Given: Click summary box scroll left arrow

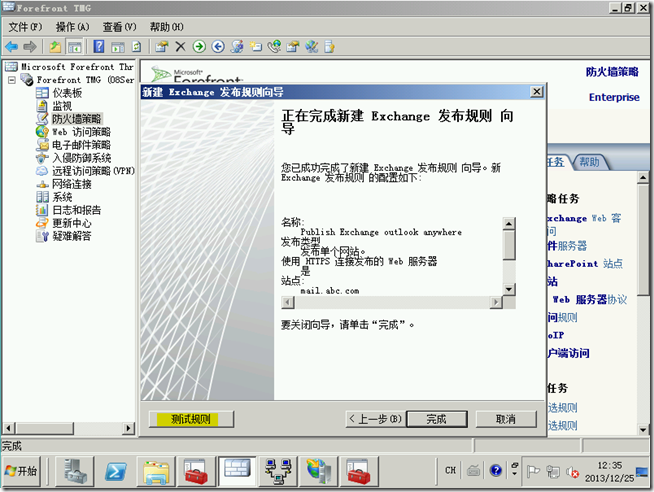Looking at the screenshot, I should pos(288,302).
